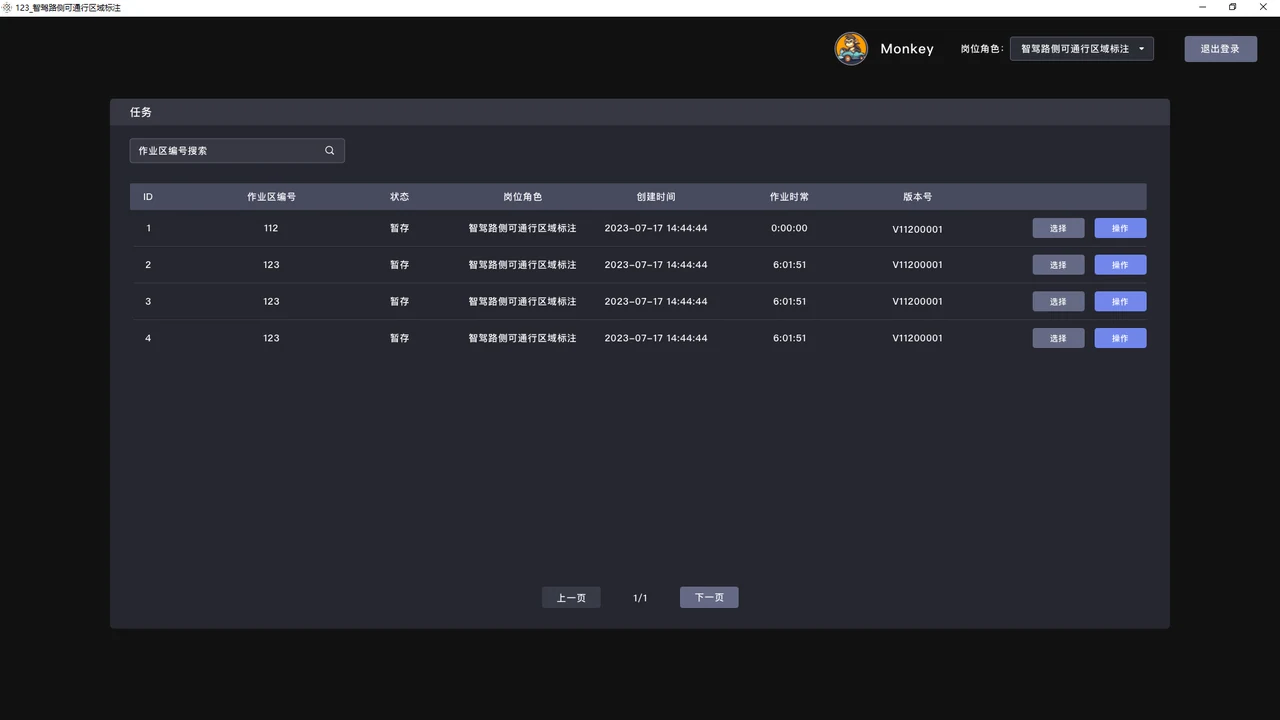Click 操作 for the row with ID 2
The image size is (1280, 720).
pyautogui.click(x=1120, y=265)
